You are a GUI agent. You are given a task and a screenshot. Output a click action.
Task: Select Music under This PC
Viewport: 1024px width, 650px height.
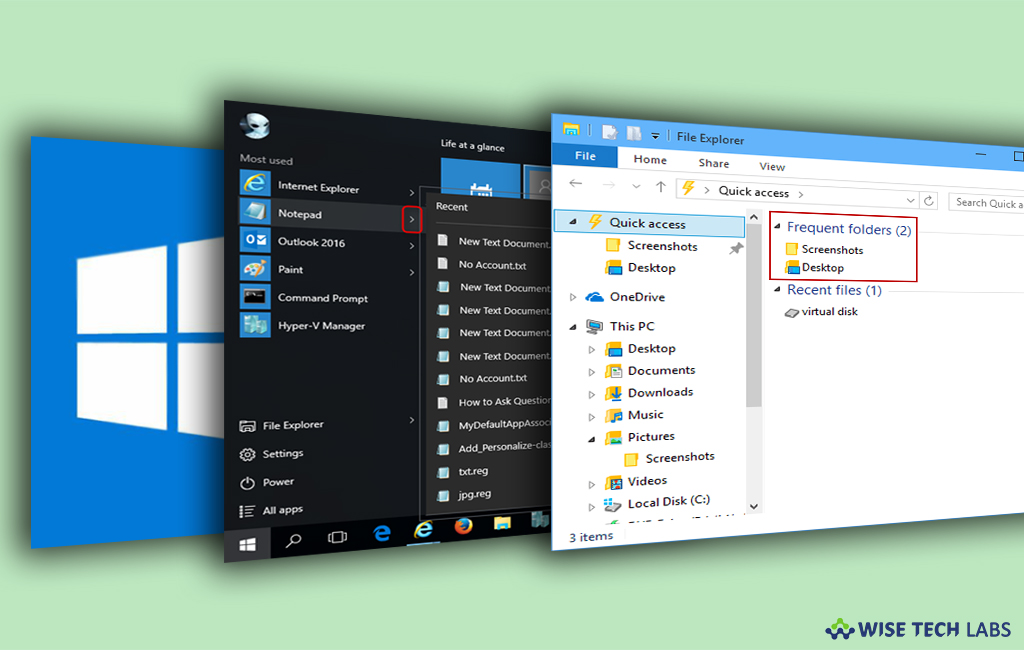(645, 415)
